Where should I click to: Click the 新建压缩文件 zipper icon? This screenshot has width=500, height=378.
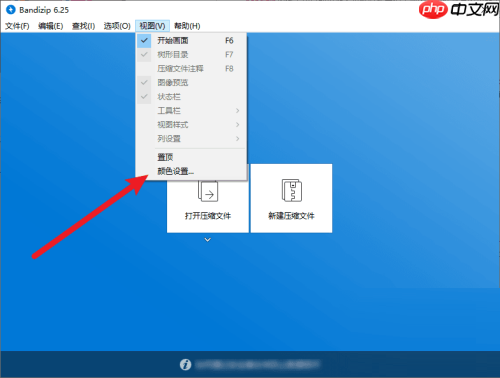coord(292,190)
